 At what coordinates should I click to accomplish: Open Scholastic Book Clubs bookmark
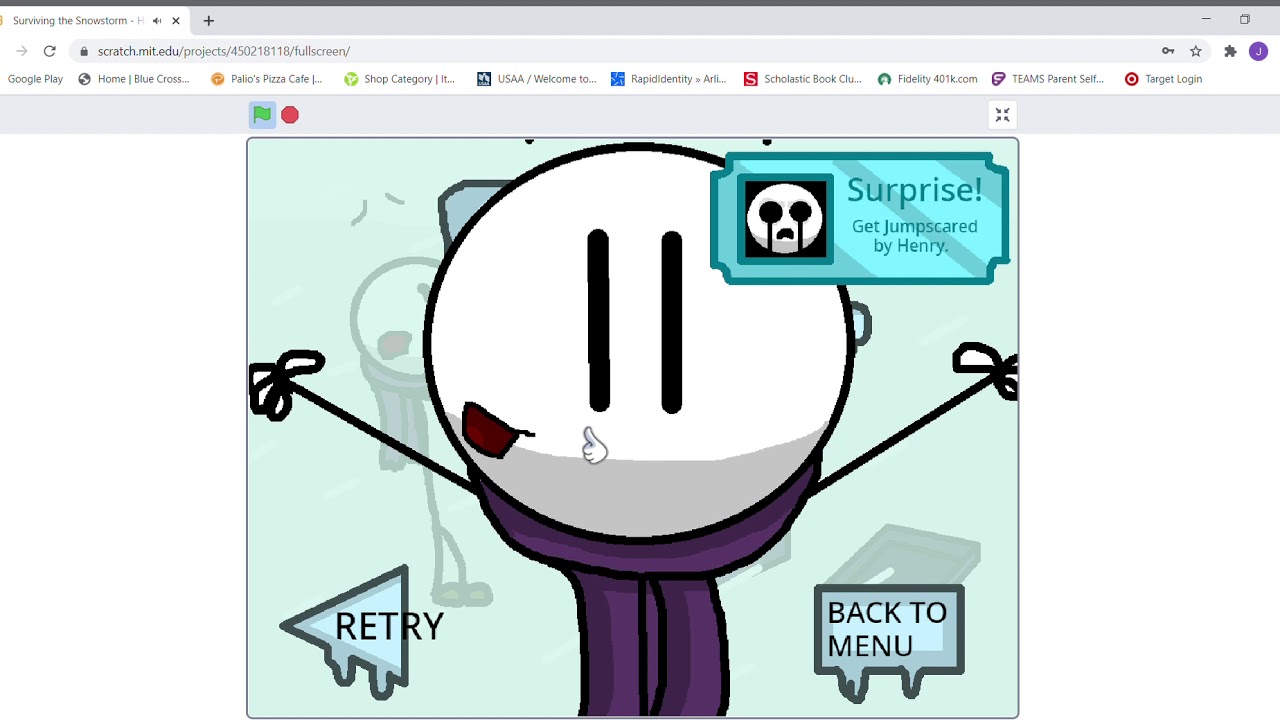802,79
